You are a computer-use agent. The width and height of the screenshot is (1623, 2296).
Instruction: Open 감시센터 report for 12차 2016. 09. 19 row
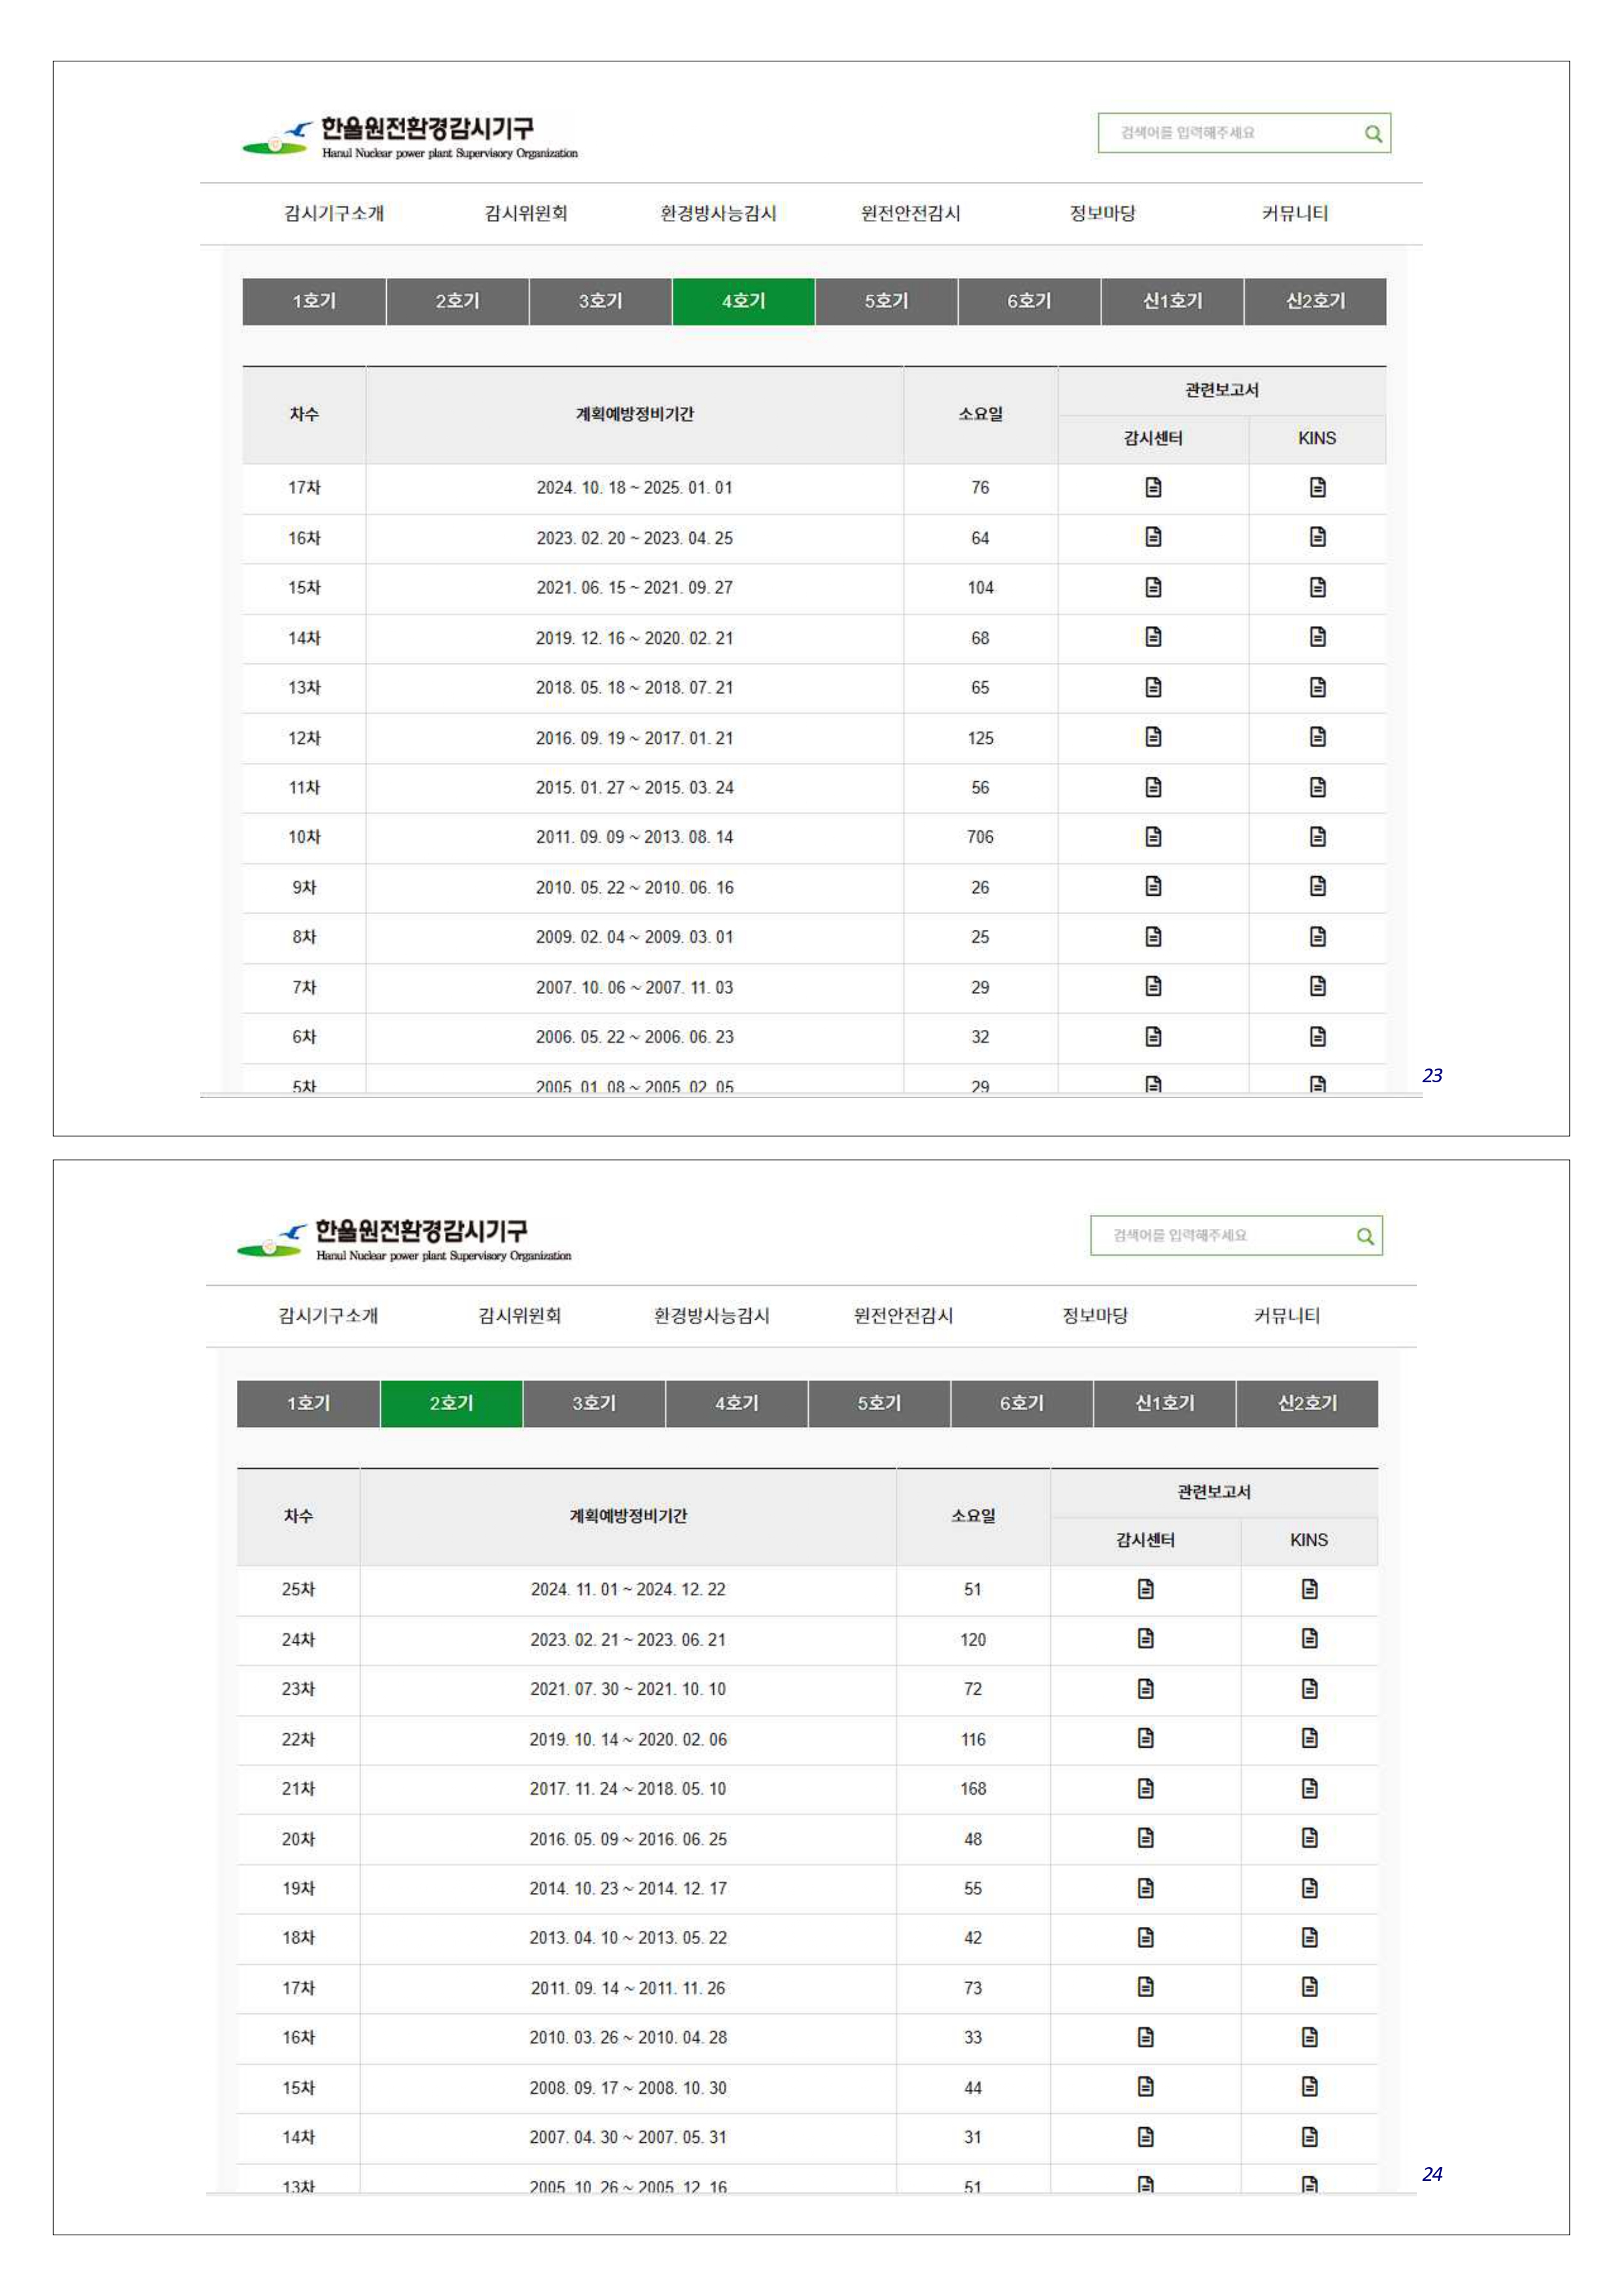point(1153,737)
